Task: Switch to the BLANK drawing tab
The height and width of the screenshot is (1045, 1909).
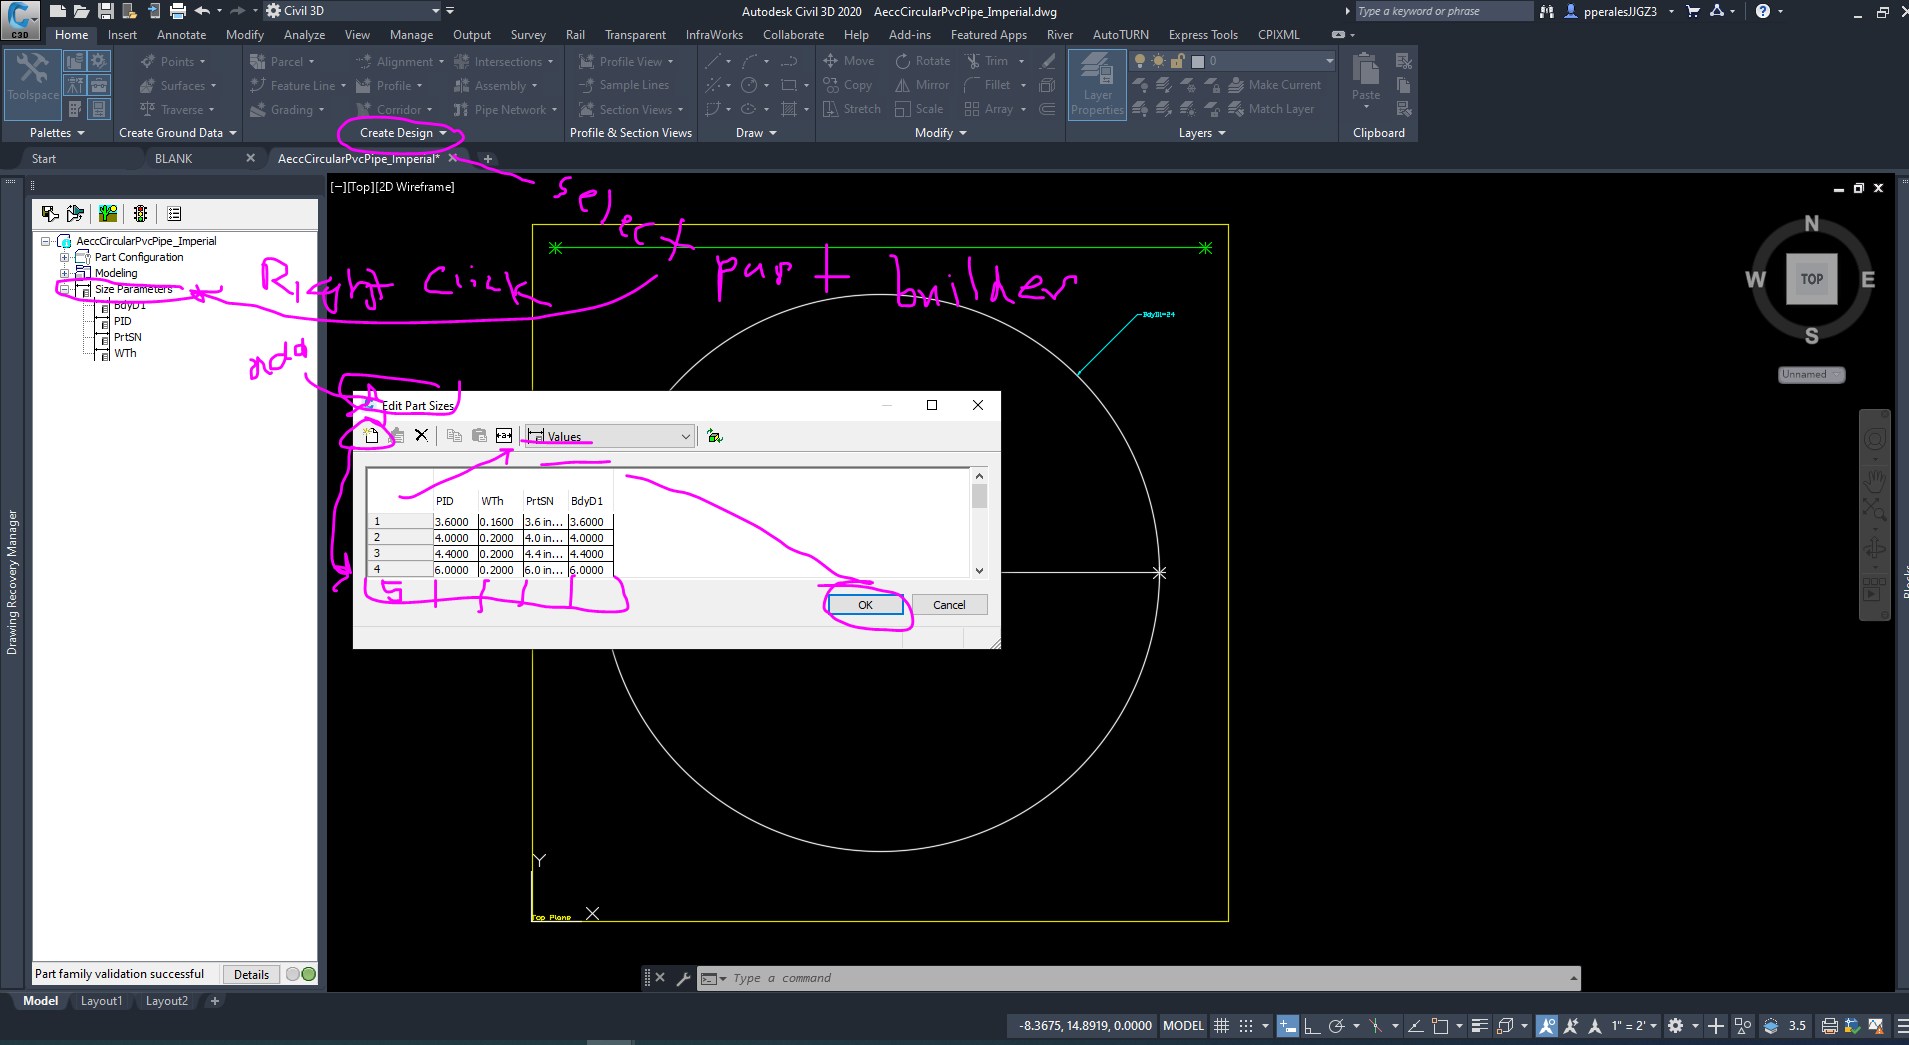Action: [173, 158]
